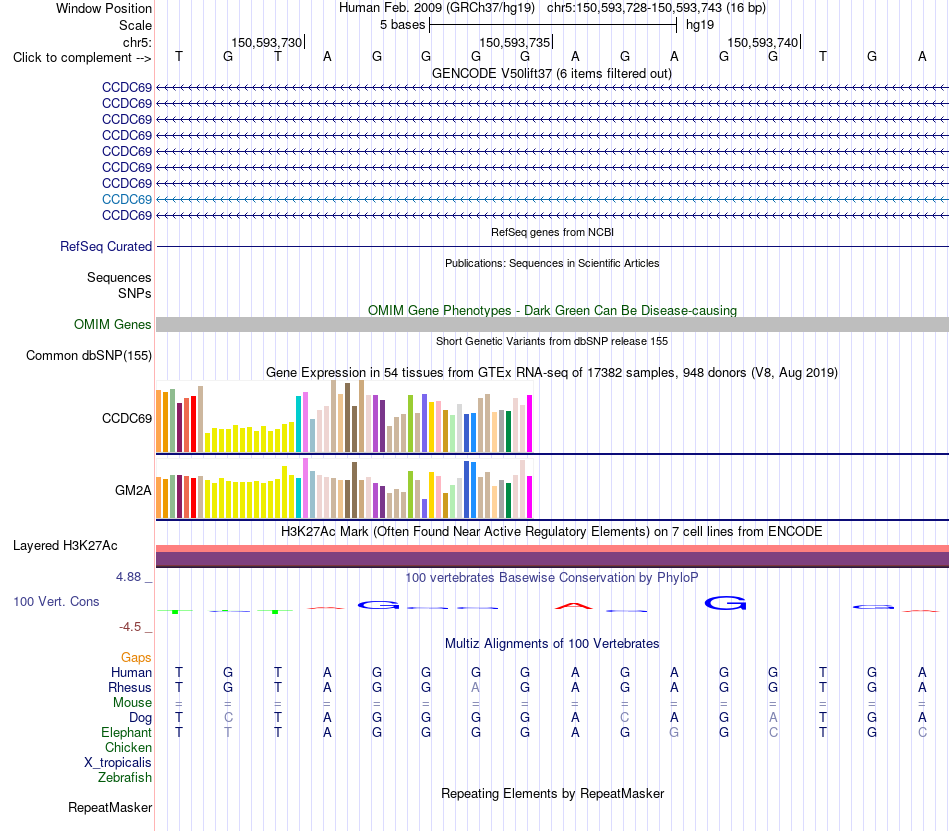
Task: Click the CCDC69 label beside the GTEx bar chart
Action: point(127,419)
